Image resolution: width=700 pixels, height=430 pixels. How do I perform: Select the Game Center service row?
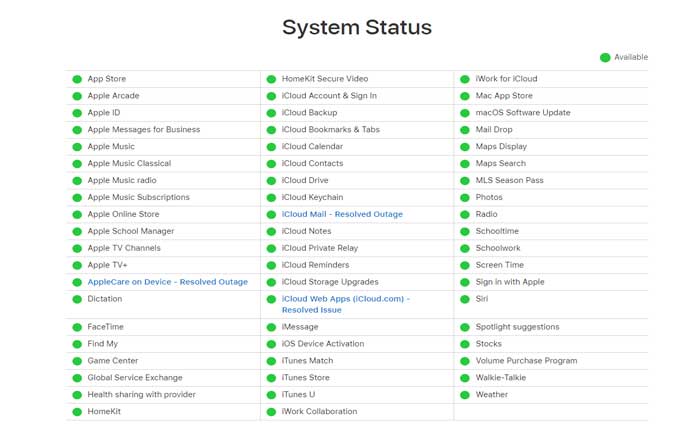point(111,361)
